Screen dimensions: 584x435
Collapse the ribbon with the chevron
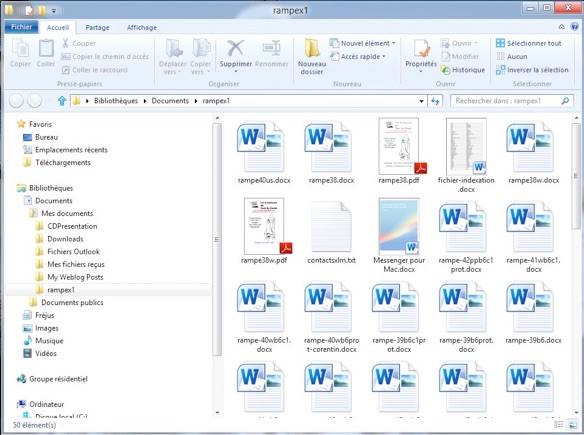pos(561,27)
